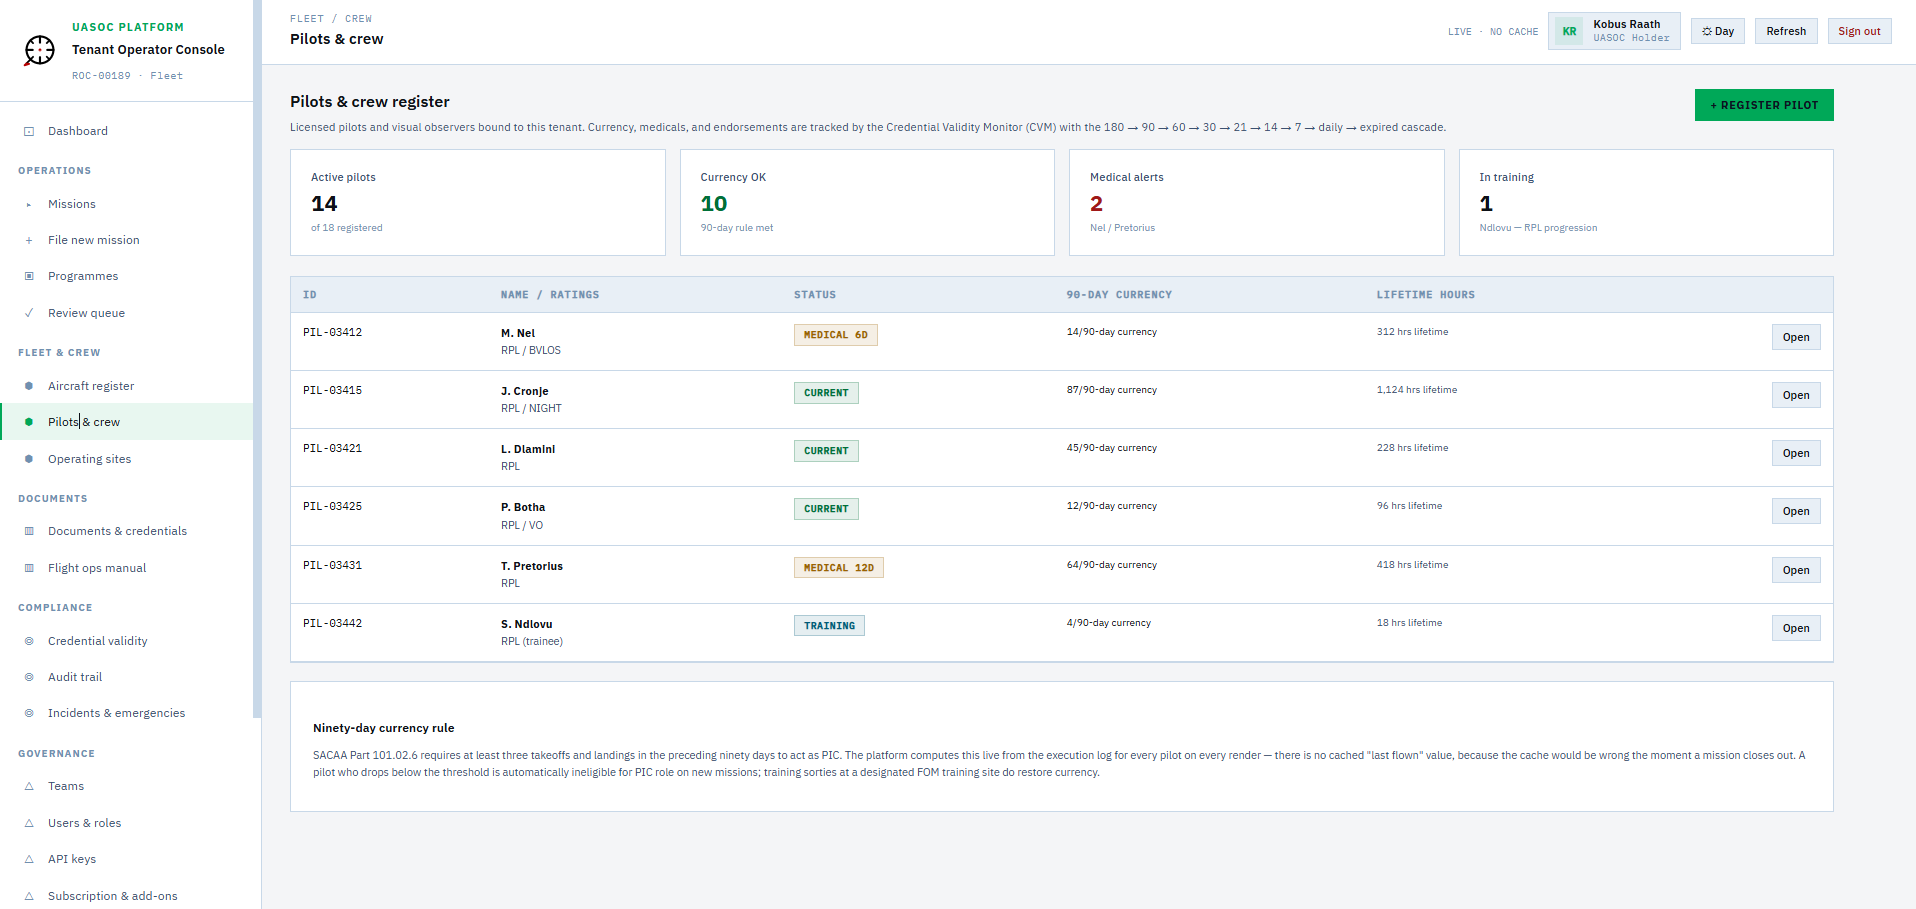
Task: Click the Review queue checkmark icon
Action: coord(29,313)
